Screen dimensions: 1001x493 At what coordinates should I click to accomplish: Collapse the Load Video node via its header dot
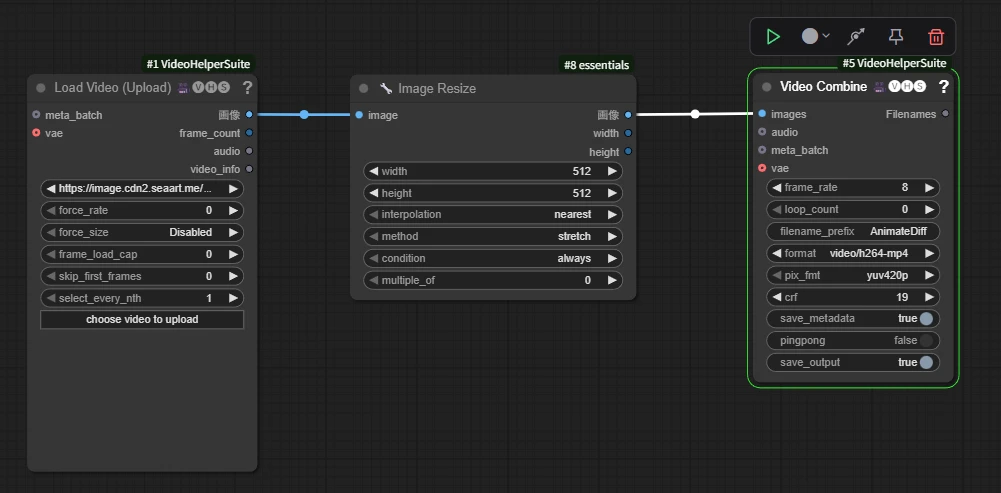[41, 88]
